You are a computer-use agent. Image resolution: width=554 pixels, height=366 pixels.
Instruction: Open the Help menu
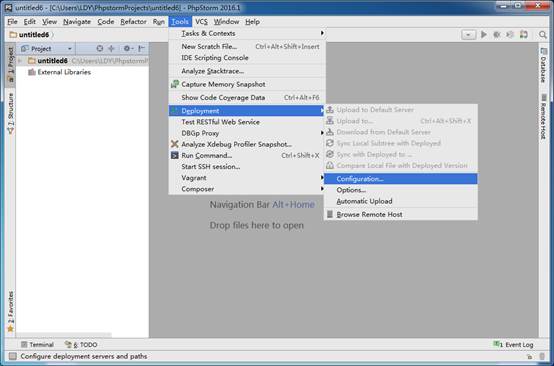pos(253,22)
